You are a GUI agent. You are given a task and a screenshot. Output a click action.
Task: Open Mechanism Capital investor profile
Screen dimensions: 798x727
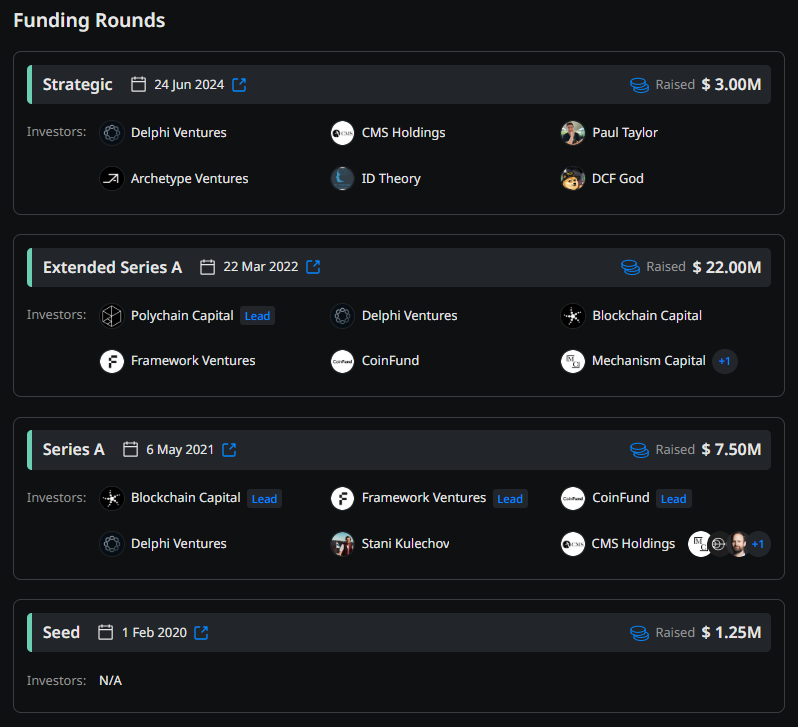coord(649,361)
